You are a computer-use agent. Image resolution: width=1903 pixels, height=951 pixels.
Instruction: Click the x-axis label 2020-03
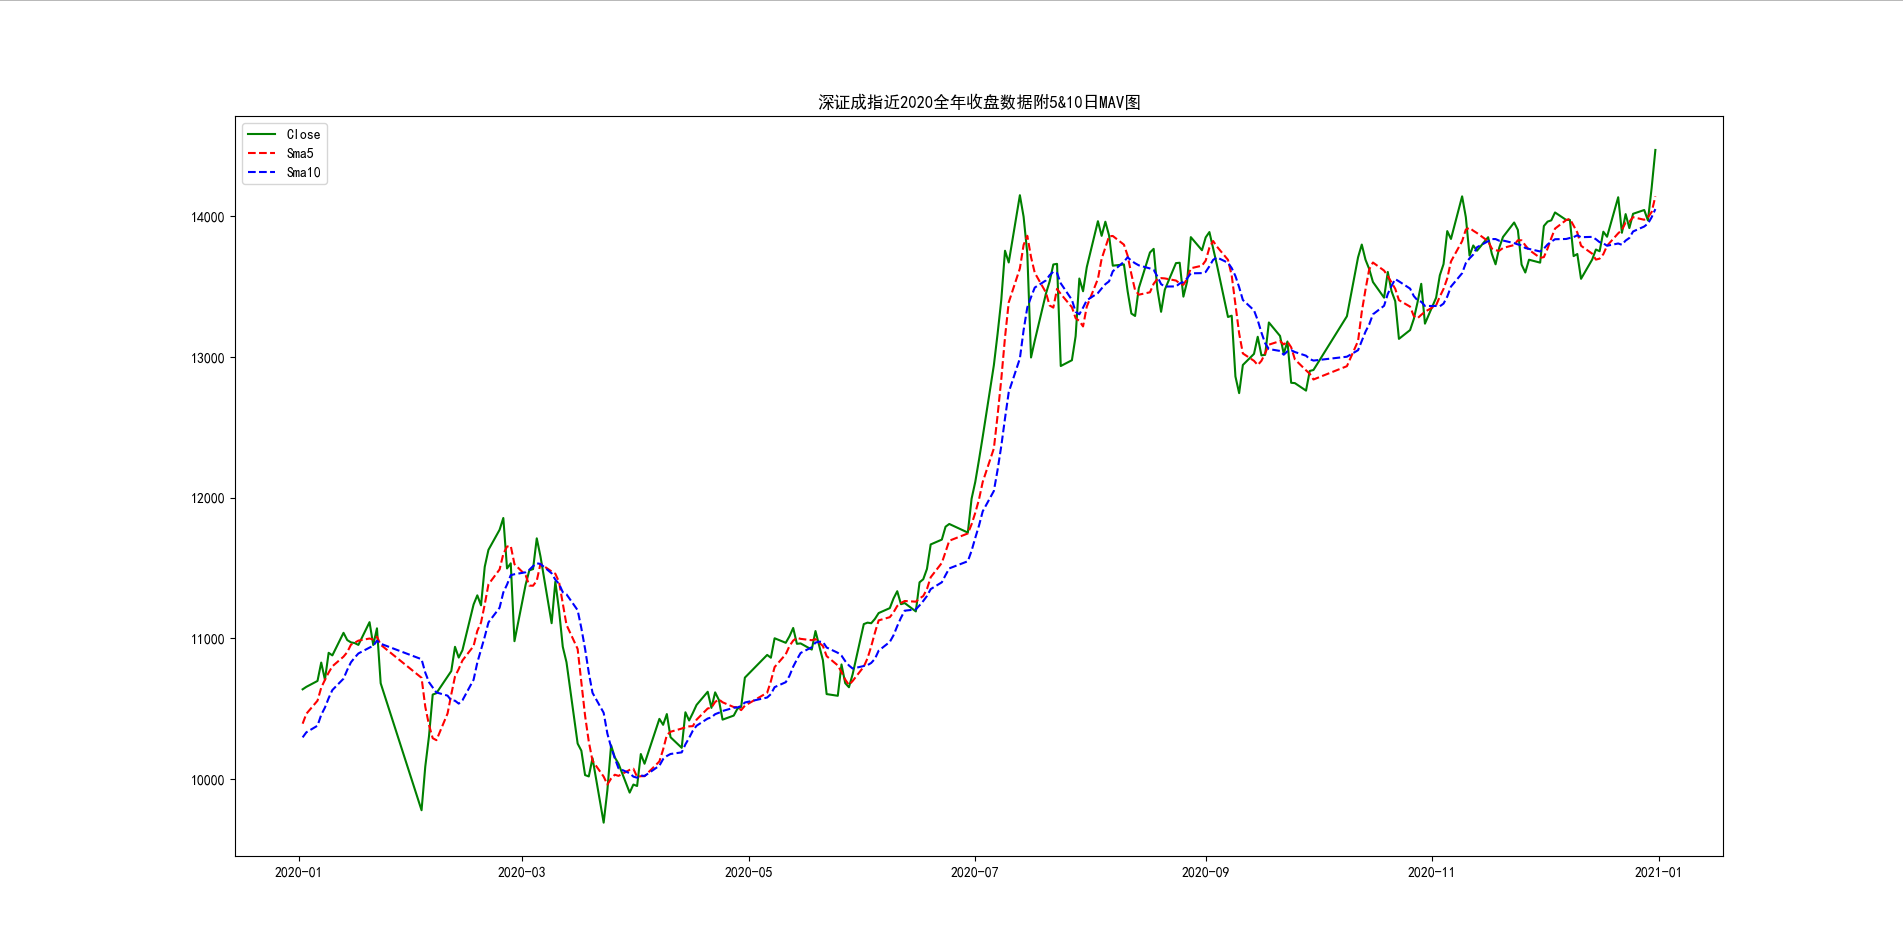pyautogui.click(x=522, y=872)
